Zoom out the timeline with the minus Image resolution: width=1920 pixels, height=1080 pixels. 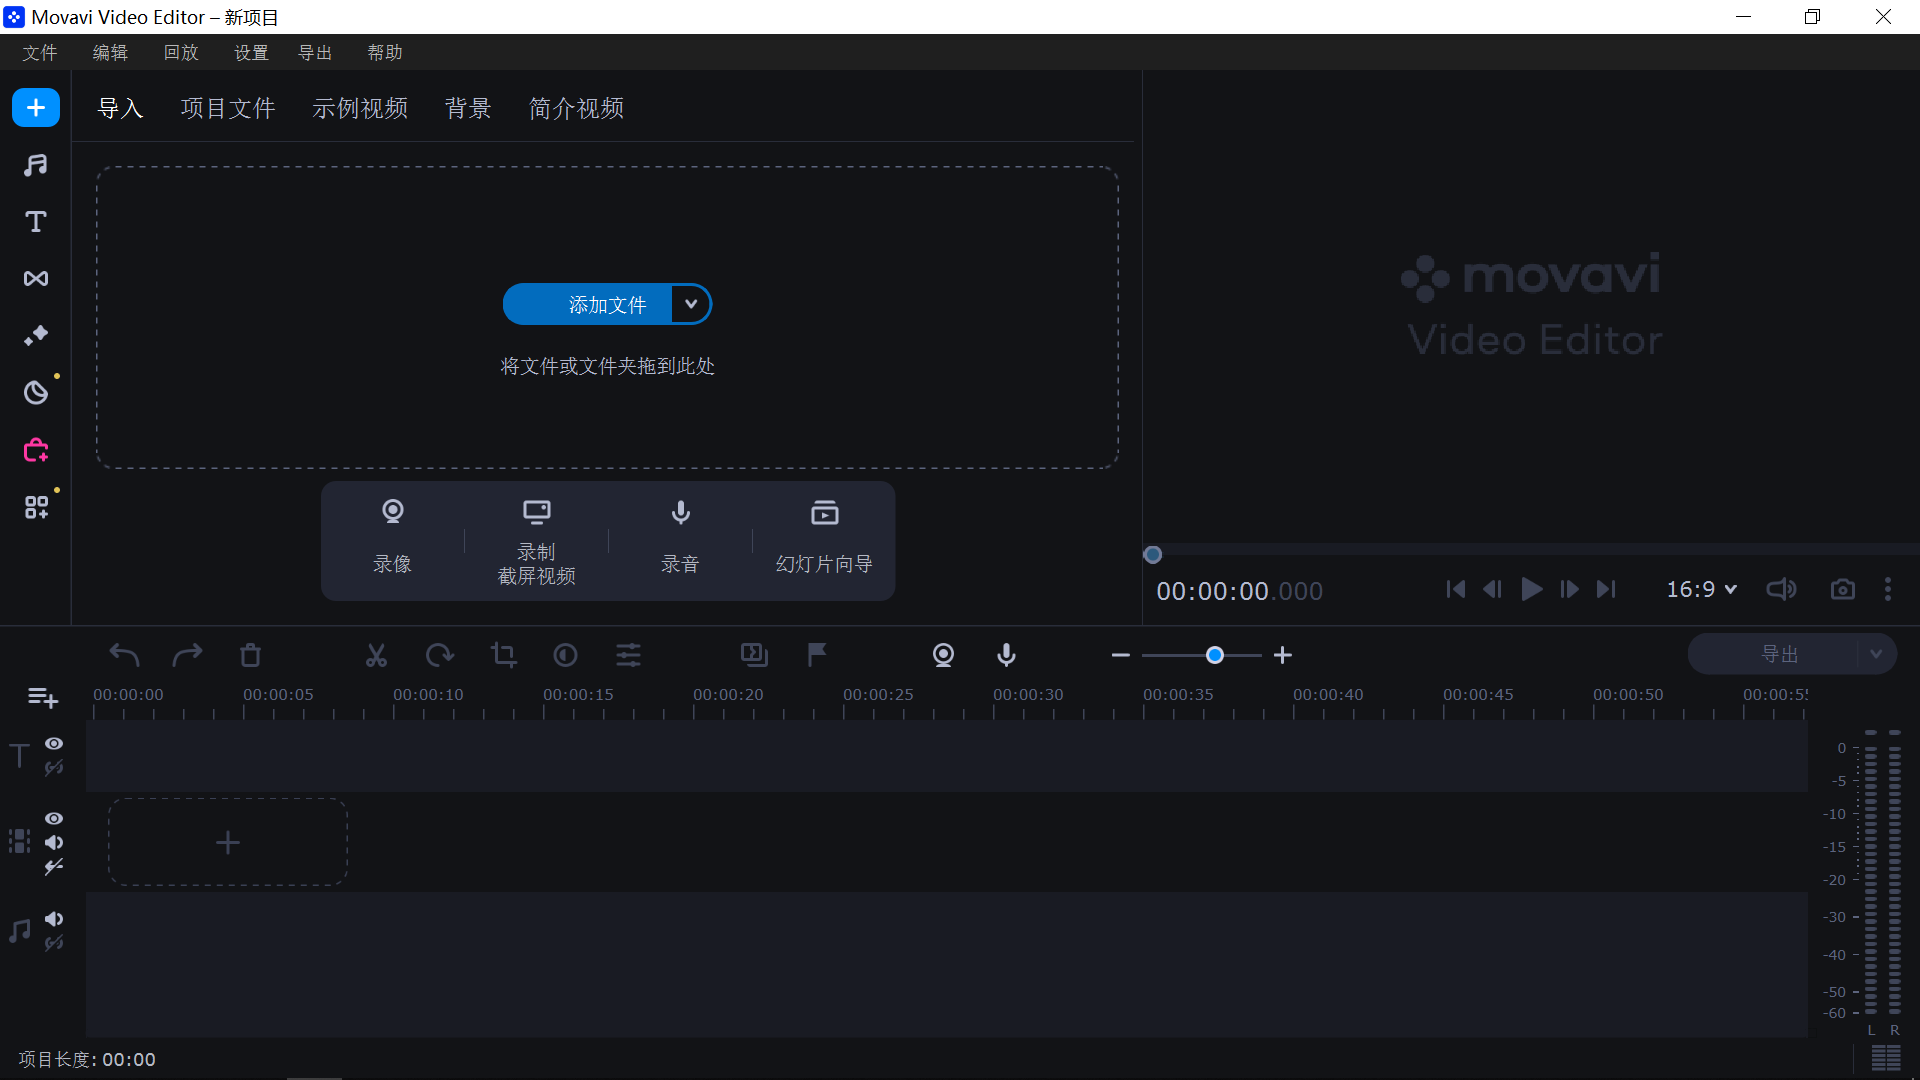tap(1120, 655)
